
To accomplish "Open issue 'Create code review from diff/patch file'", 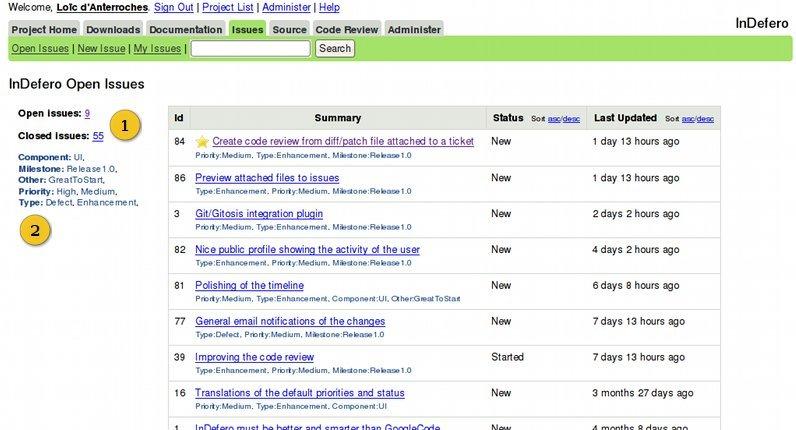I will point(343,141).
